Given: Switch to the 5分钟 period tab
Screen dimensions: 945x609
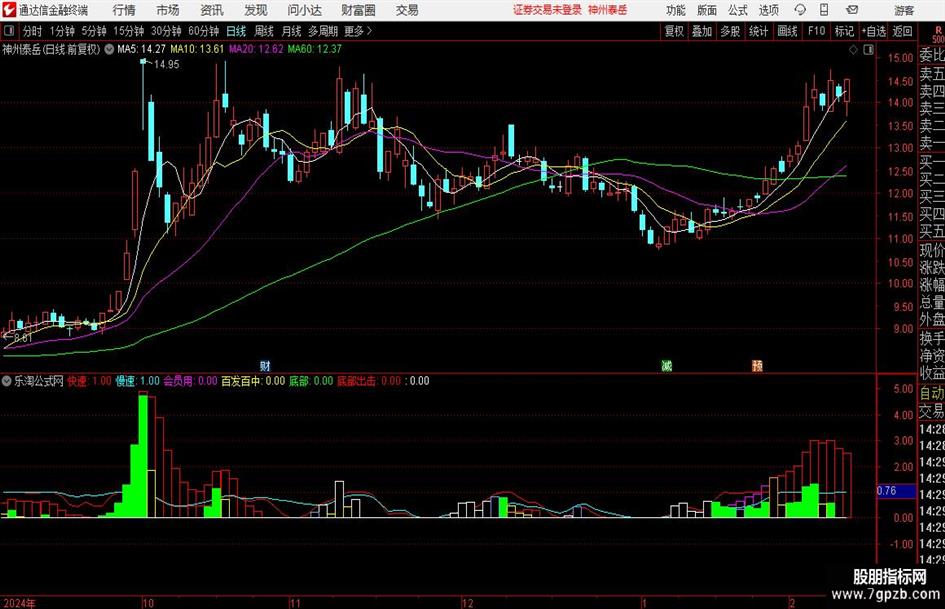Looking at the screenshot, I should [93, 31].
